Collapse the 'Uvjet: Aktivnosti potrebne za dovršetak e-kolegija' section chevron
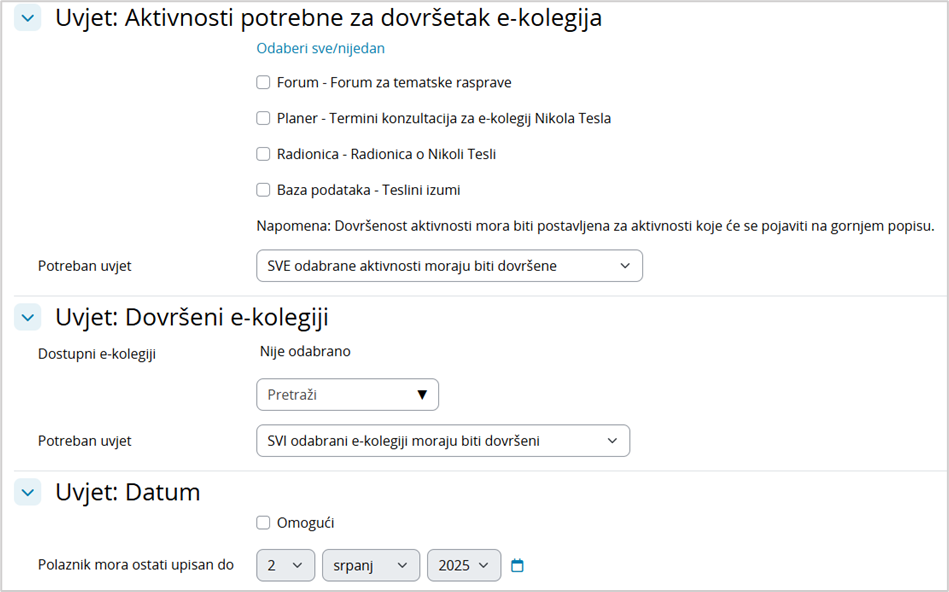Viewport: 949px width, 592px height. [28, 17]
